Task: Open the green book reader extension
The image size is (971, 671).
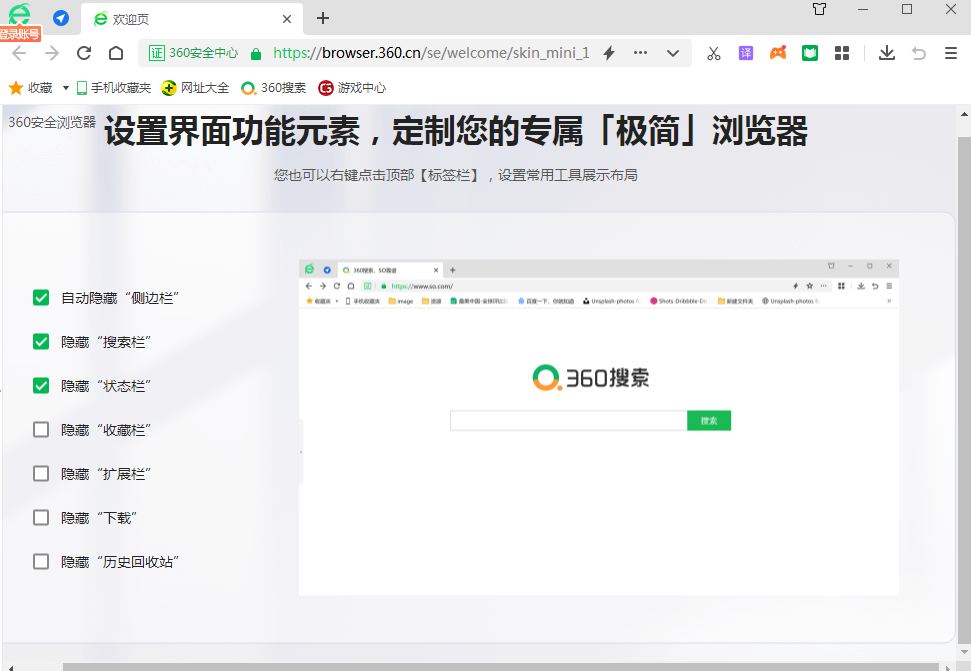Action: point(810,53)
